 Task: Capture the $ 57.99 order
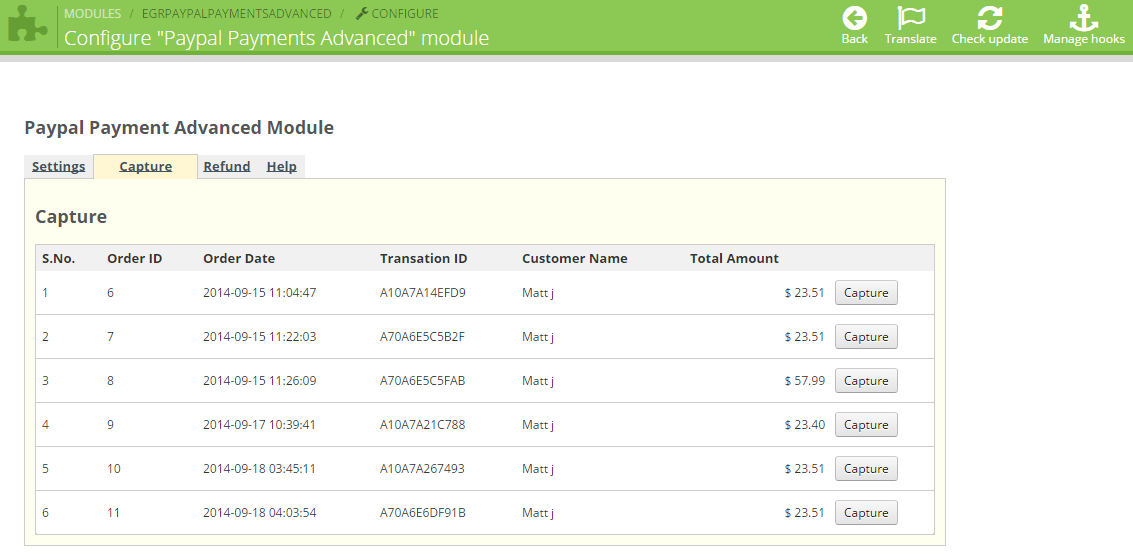pyautogui.click(x=866, y=381)
